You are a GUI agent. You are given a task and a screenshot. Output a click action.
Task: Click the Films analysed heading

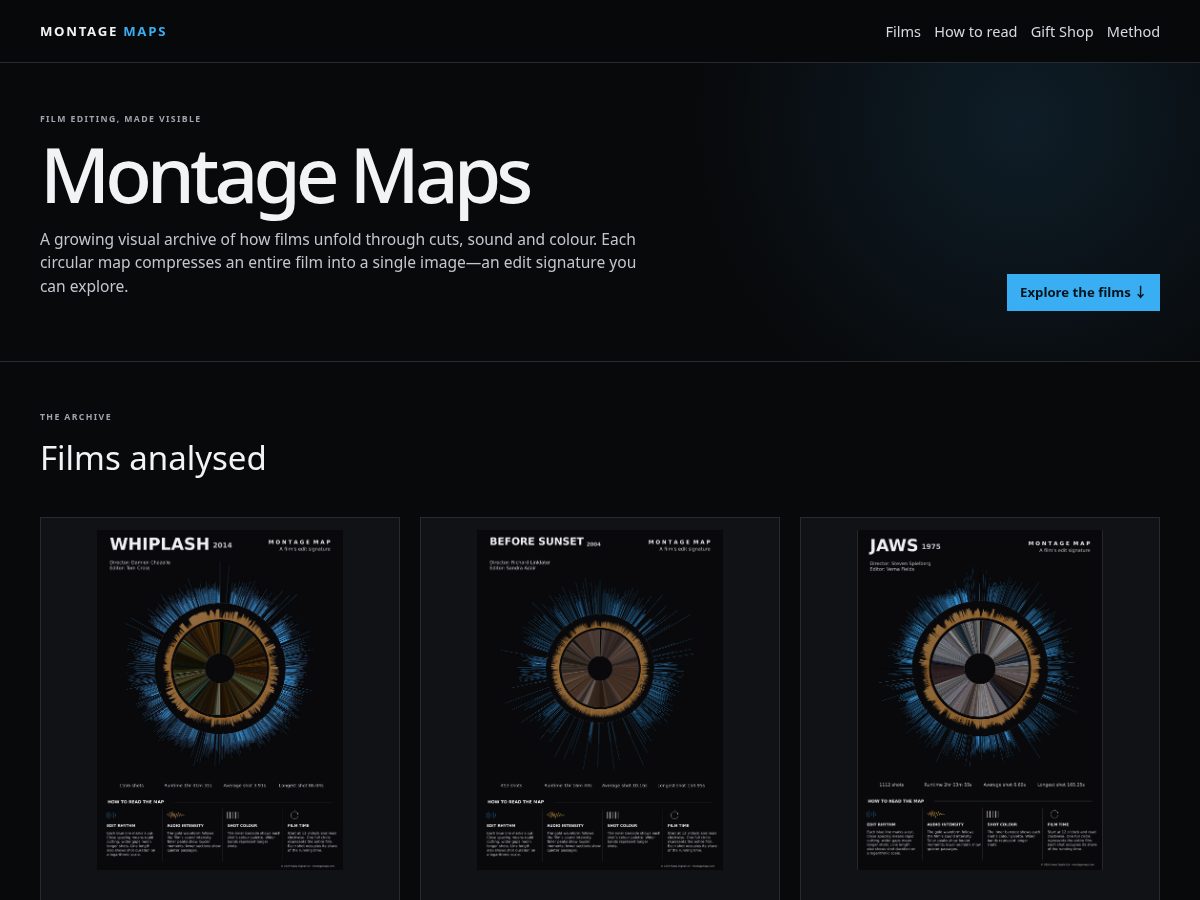(x=153, y=458)
